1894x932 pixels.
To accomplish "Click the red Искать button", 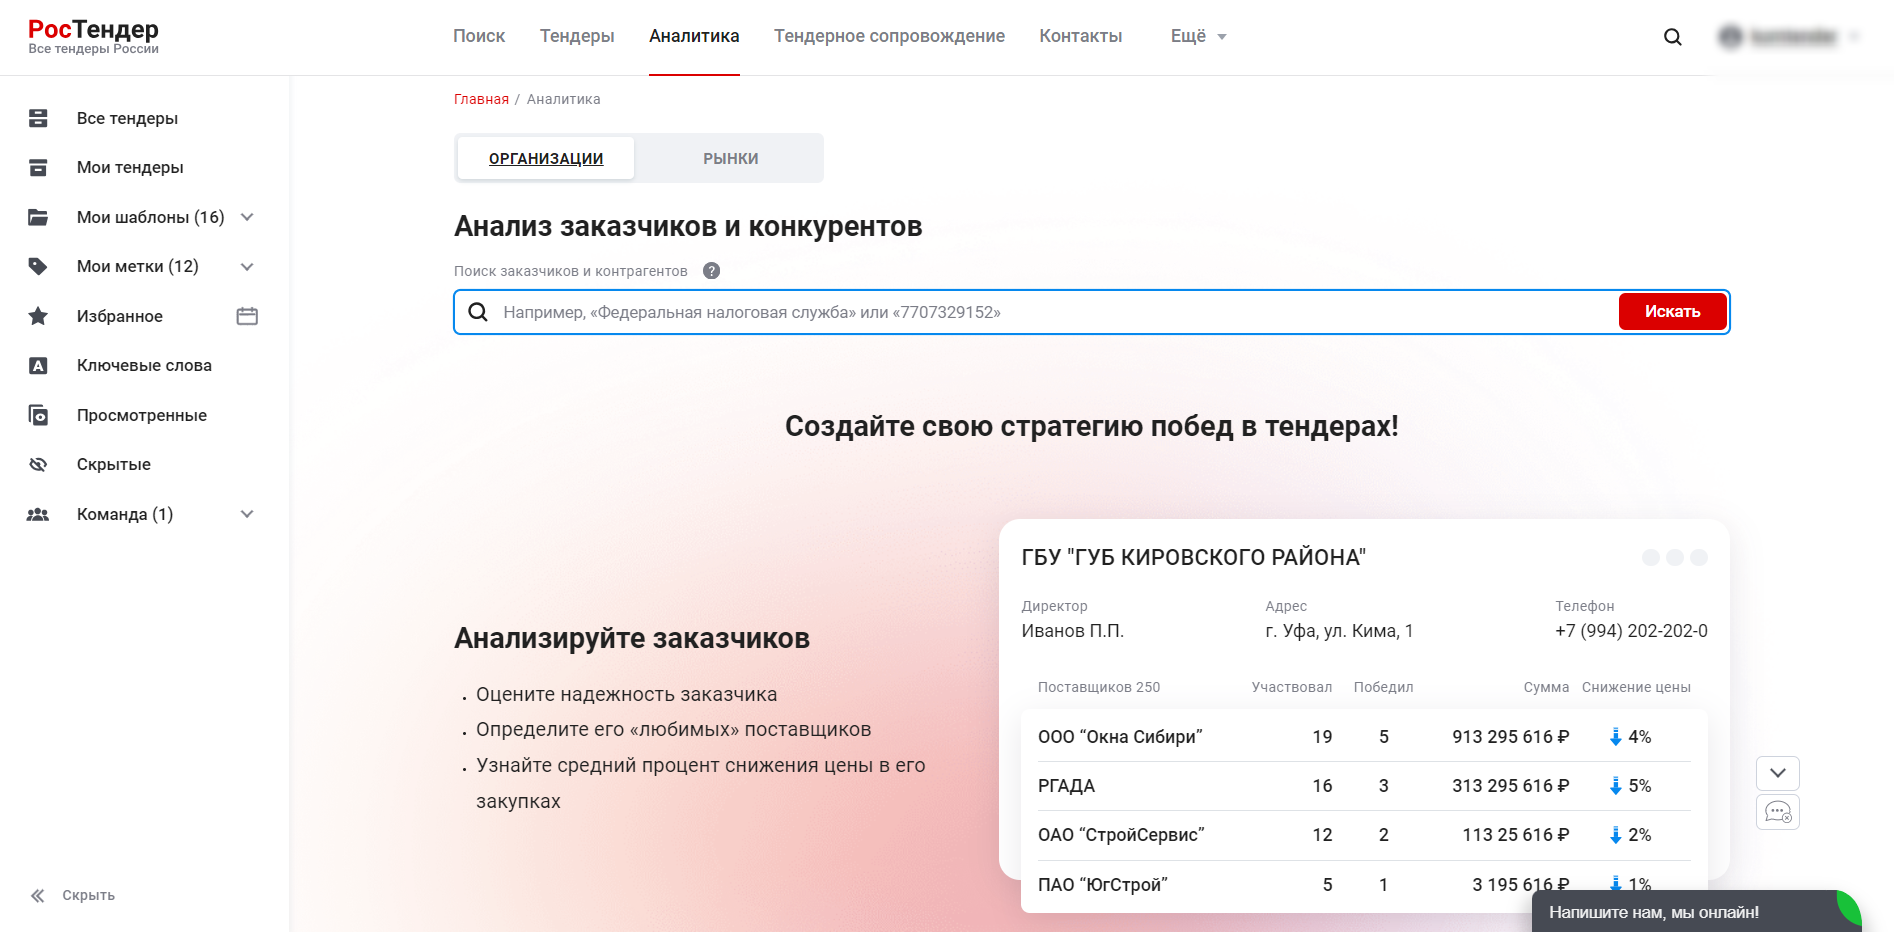I will (x=1672, y=312).
